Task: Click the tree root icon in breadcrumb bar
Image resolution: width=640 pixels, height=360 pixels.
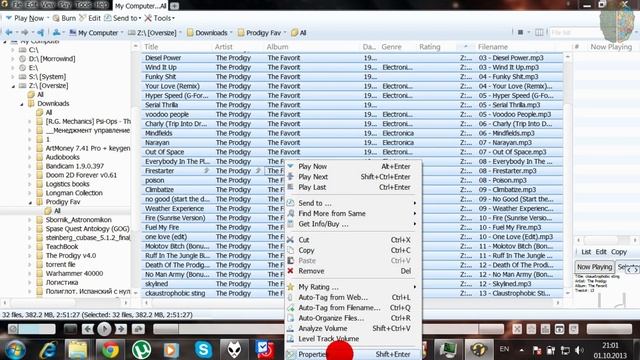Action: [x=56, y=33]
